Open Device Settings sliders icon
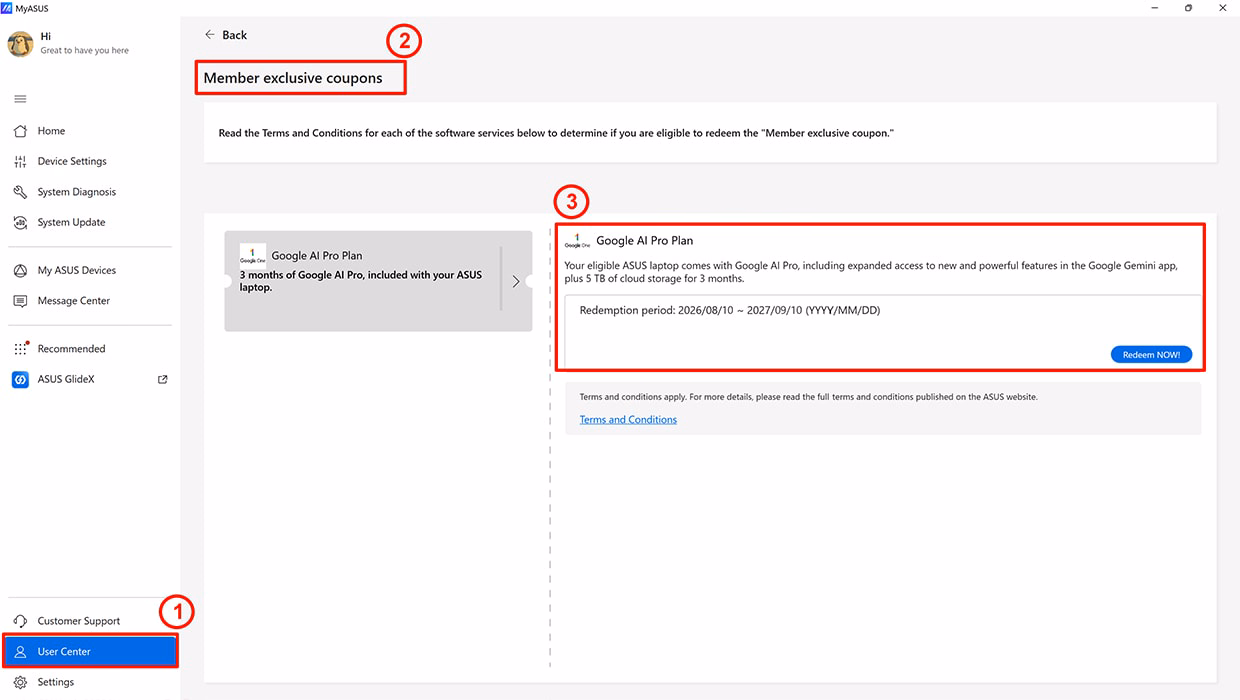This screenshot has height=700, width=1240. (20, 161)
